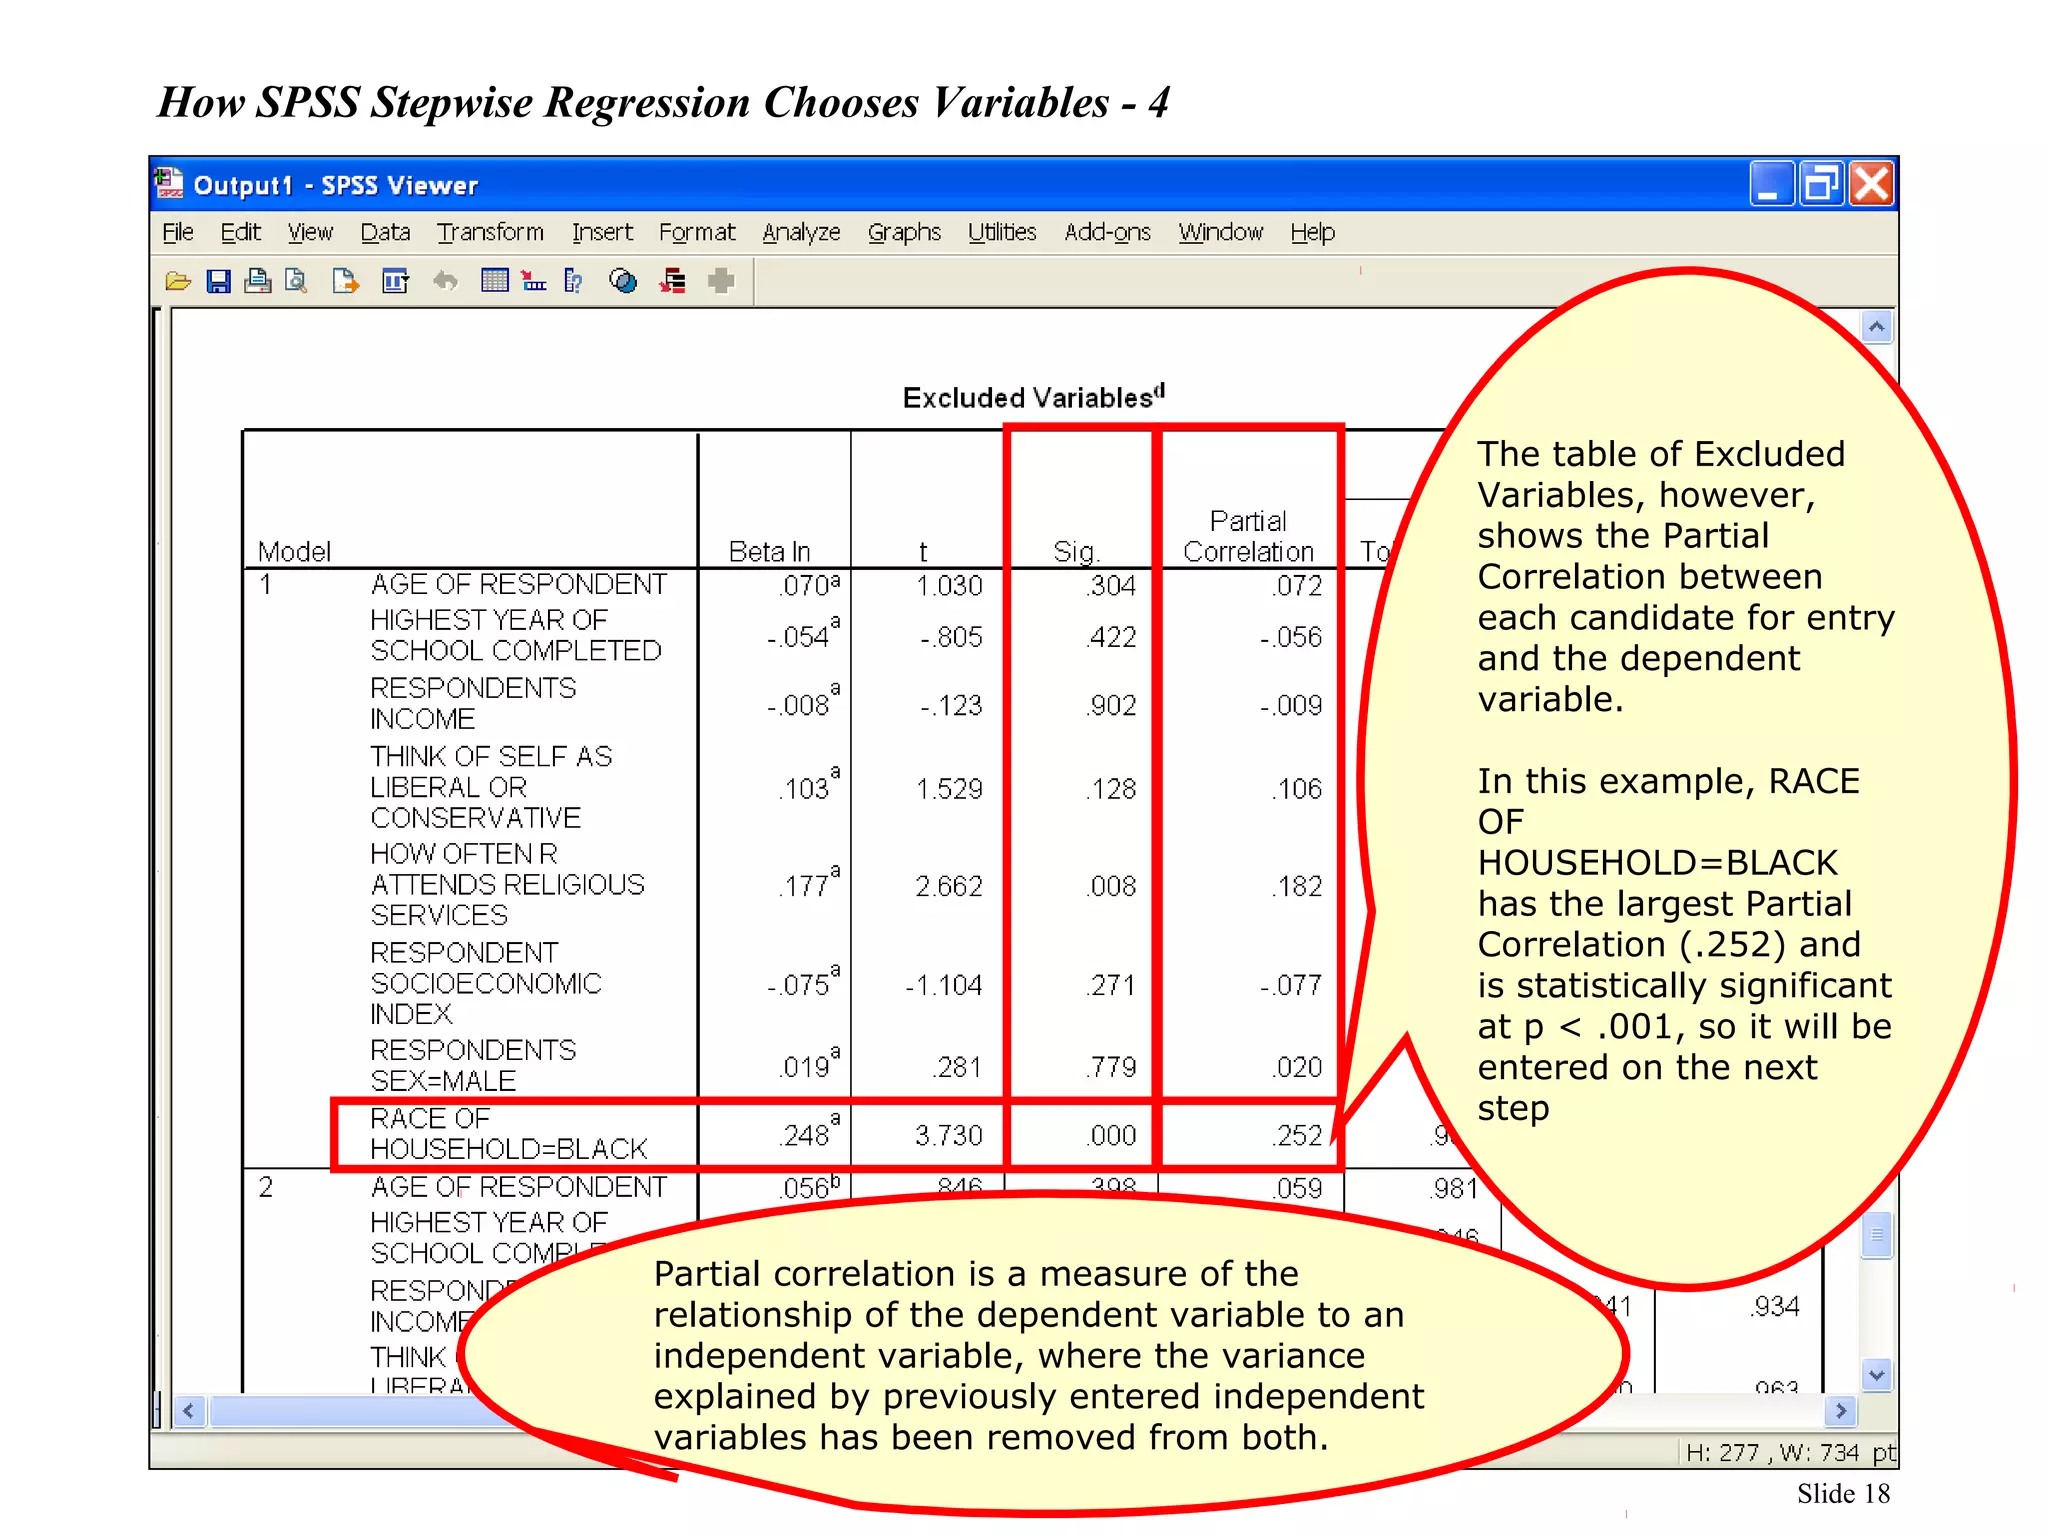The height and width of the screenshot is (1536, 2048).
Task: Minimize the SPSS Viewer window
Action: click(1770, 184)
